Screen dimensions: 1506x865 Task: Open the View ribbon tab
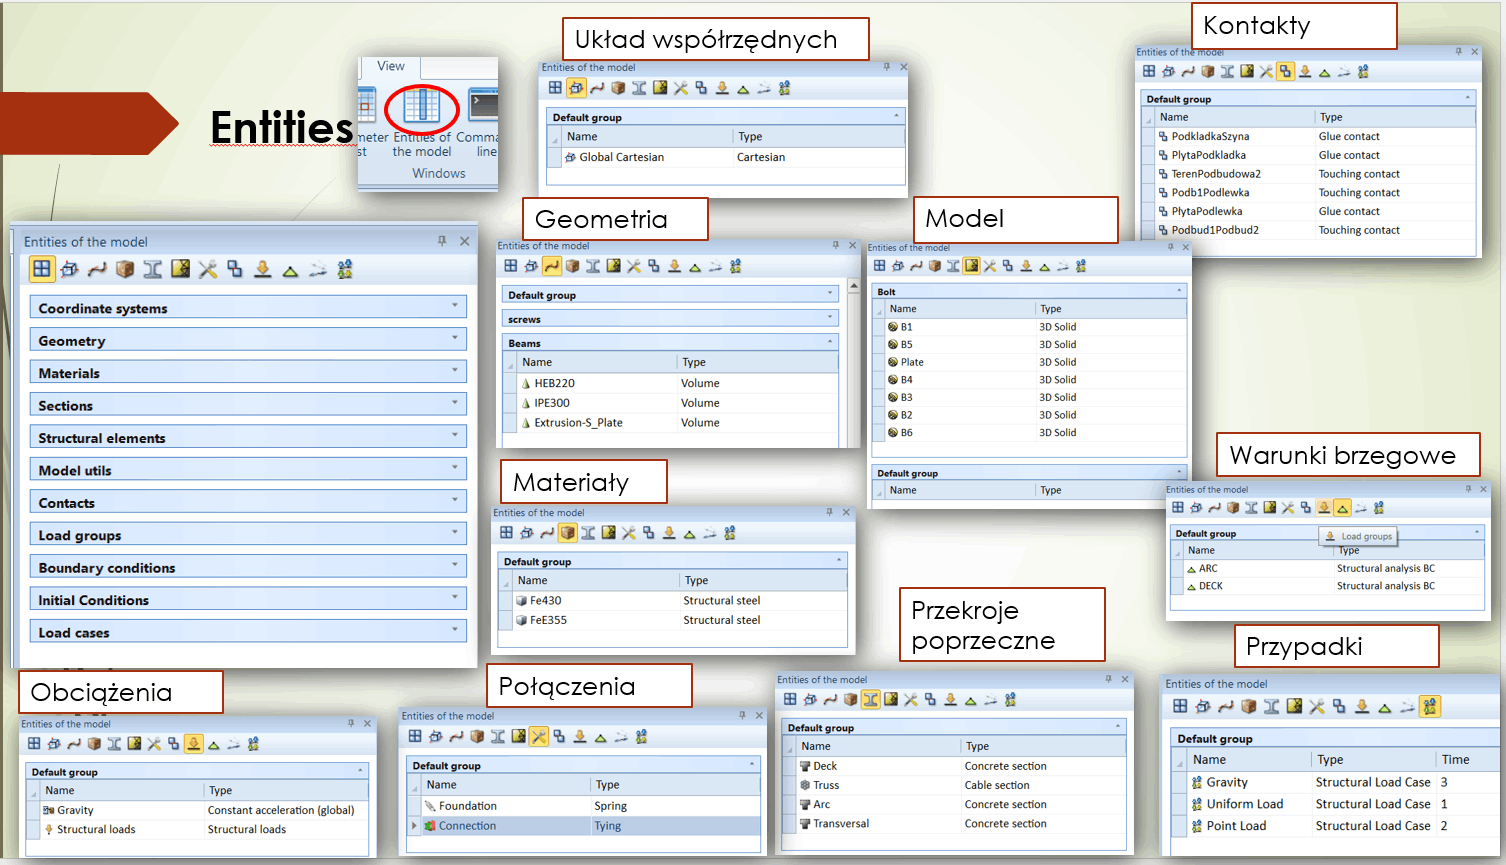391,66
